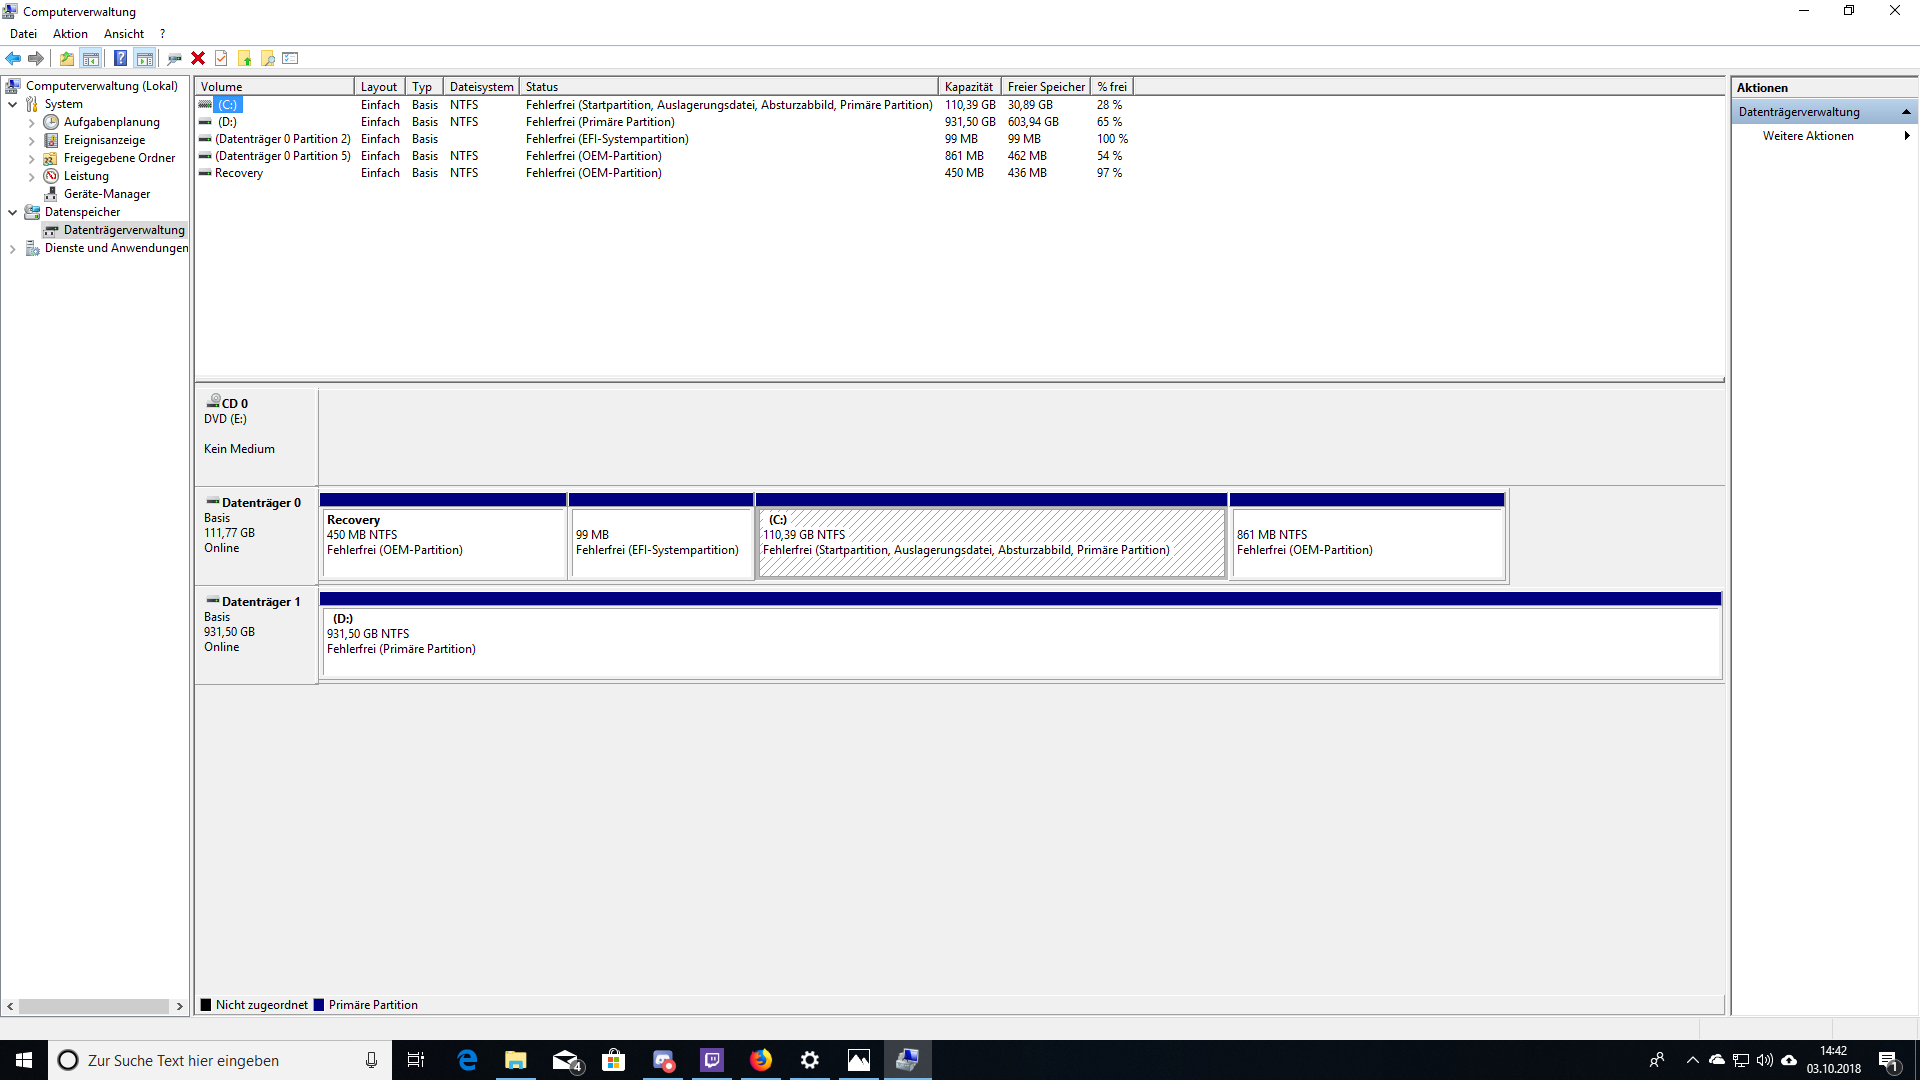
Task: Sort by the Layout column header
Action: (x=380, y=87)
